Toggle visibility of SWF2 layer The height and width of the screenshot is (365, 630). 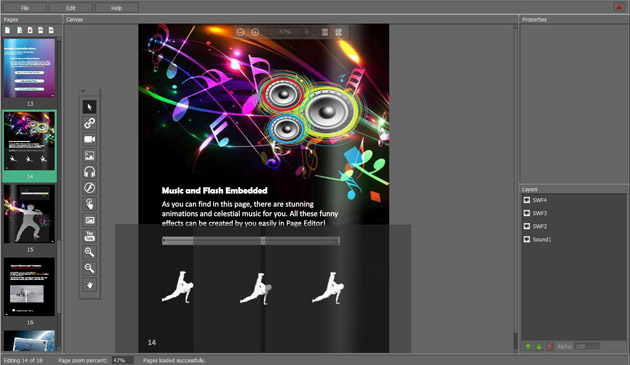[x=527, y=226]
